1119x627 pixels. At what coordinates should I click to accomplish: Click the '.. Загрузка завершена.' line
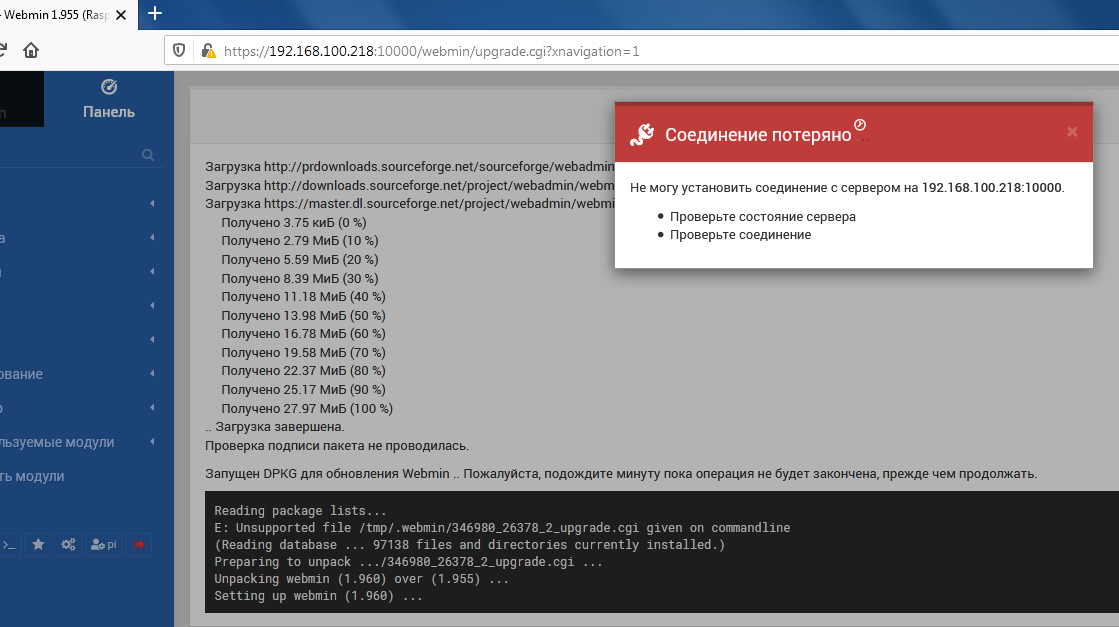[x=275, y=427]
